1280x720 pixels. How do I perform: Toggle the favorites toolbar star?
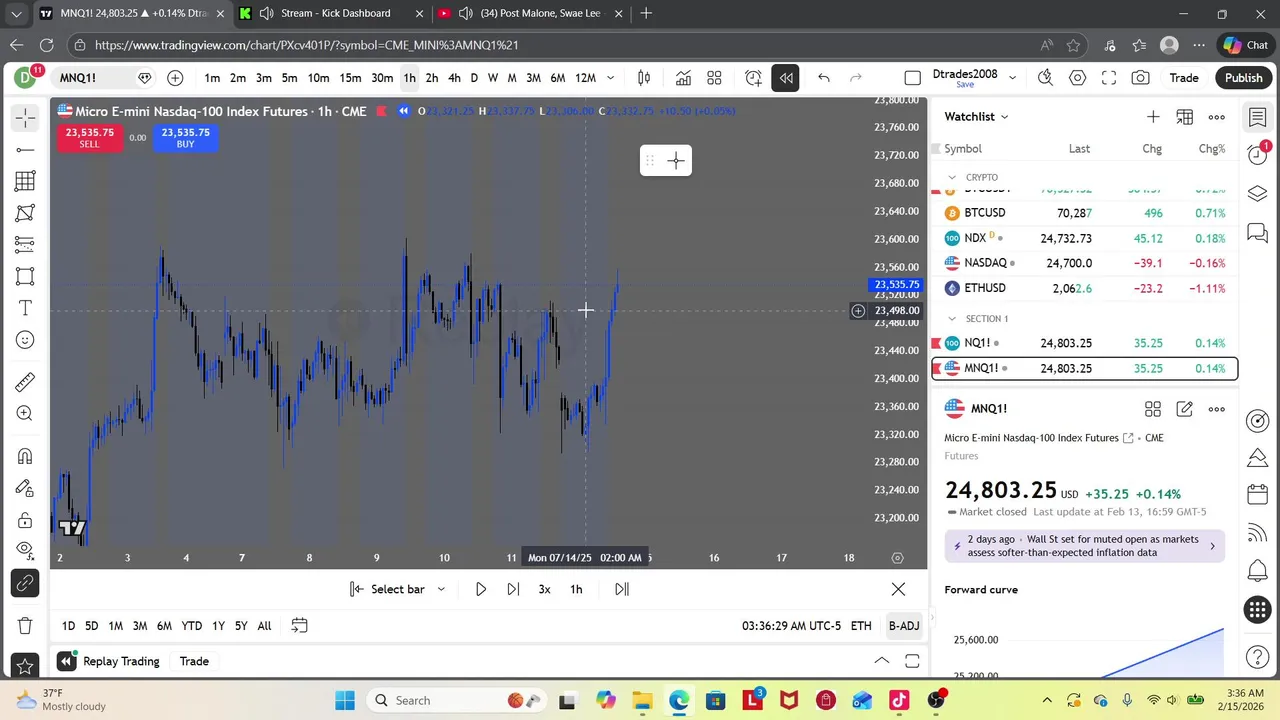[25, 666]
